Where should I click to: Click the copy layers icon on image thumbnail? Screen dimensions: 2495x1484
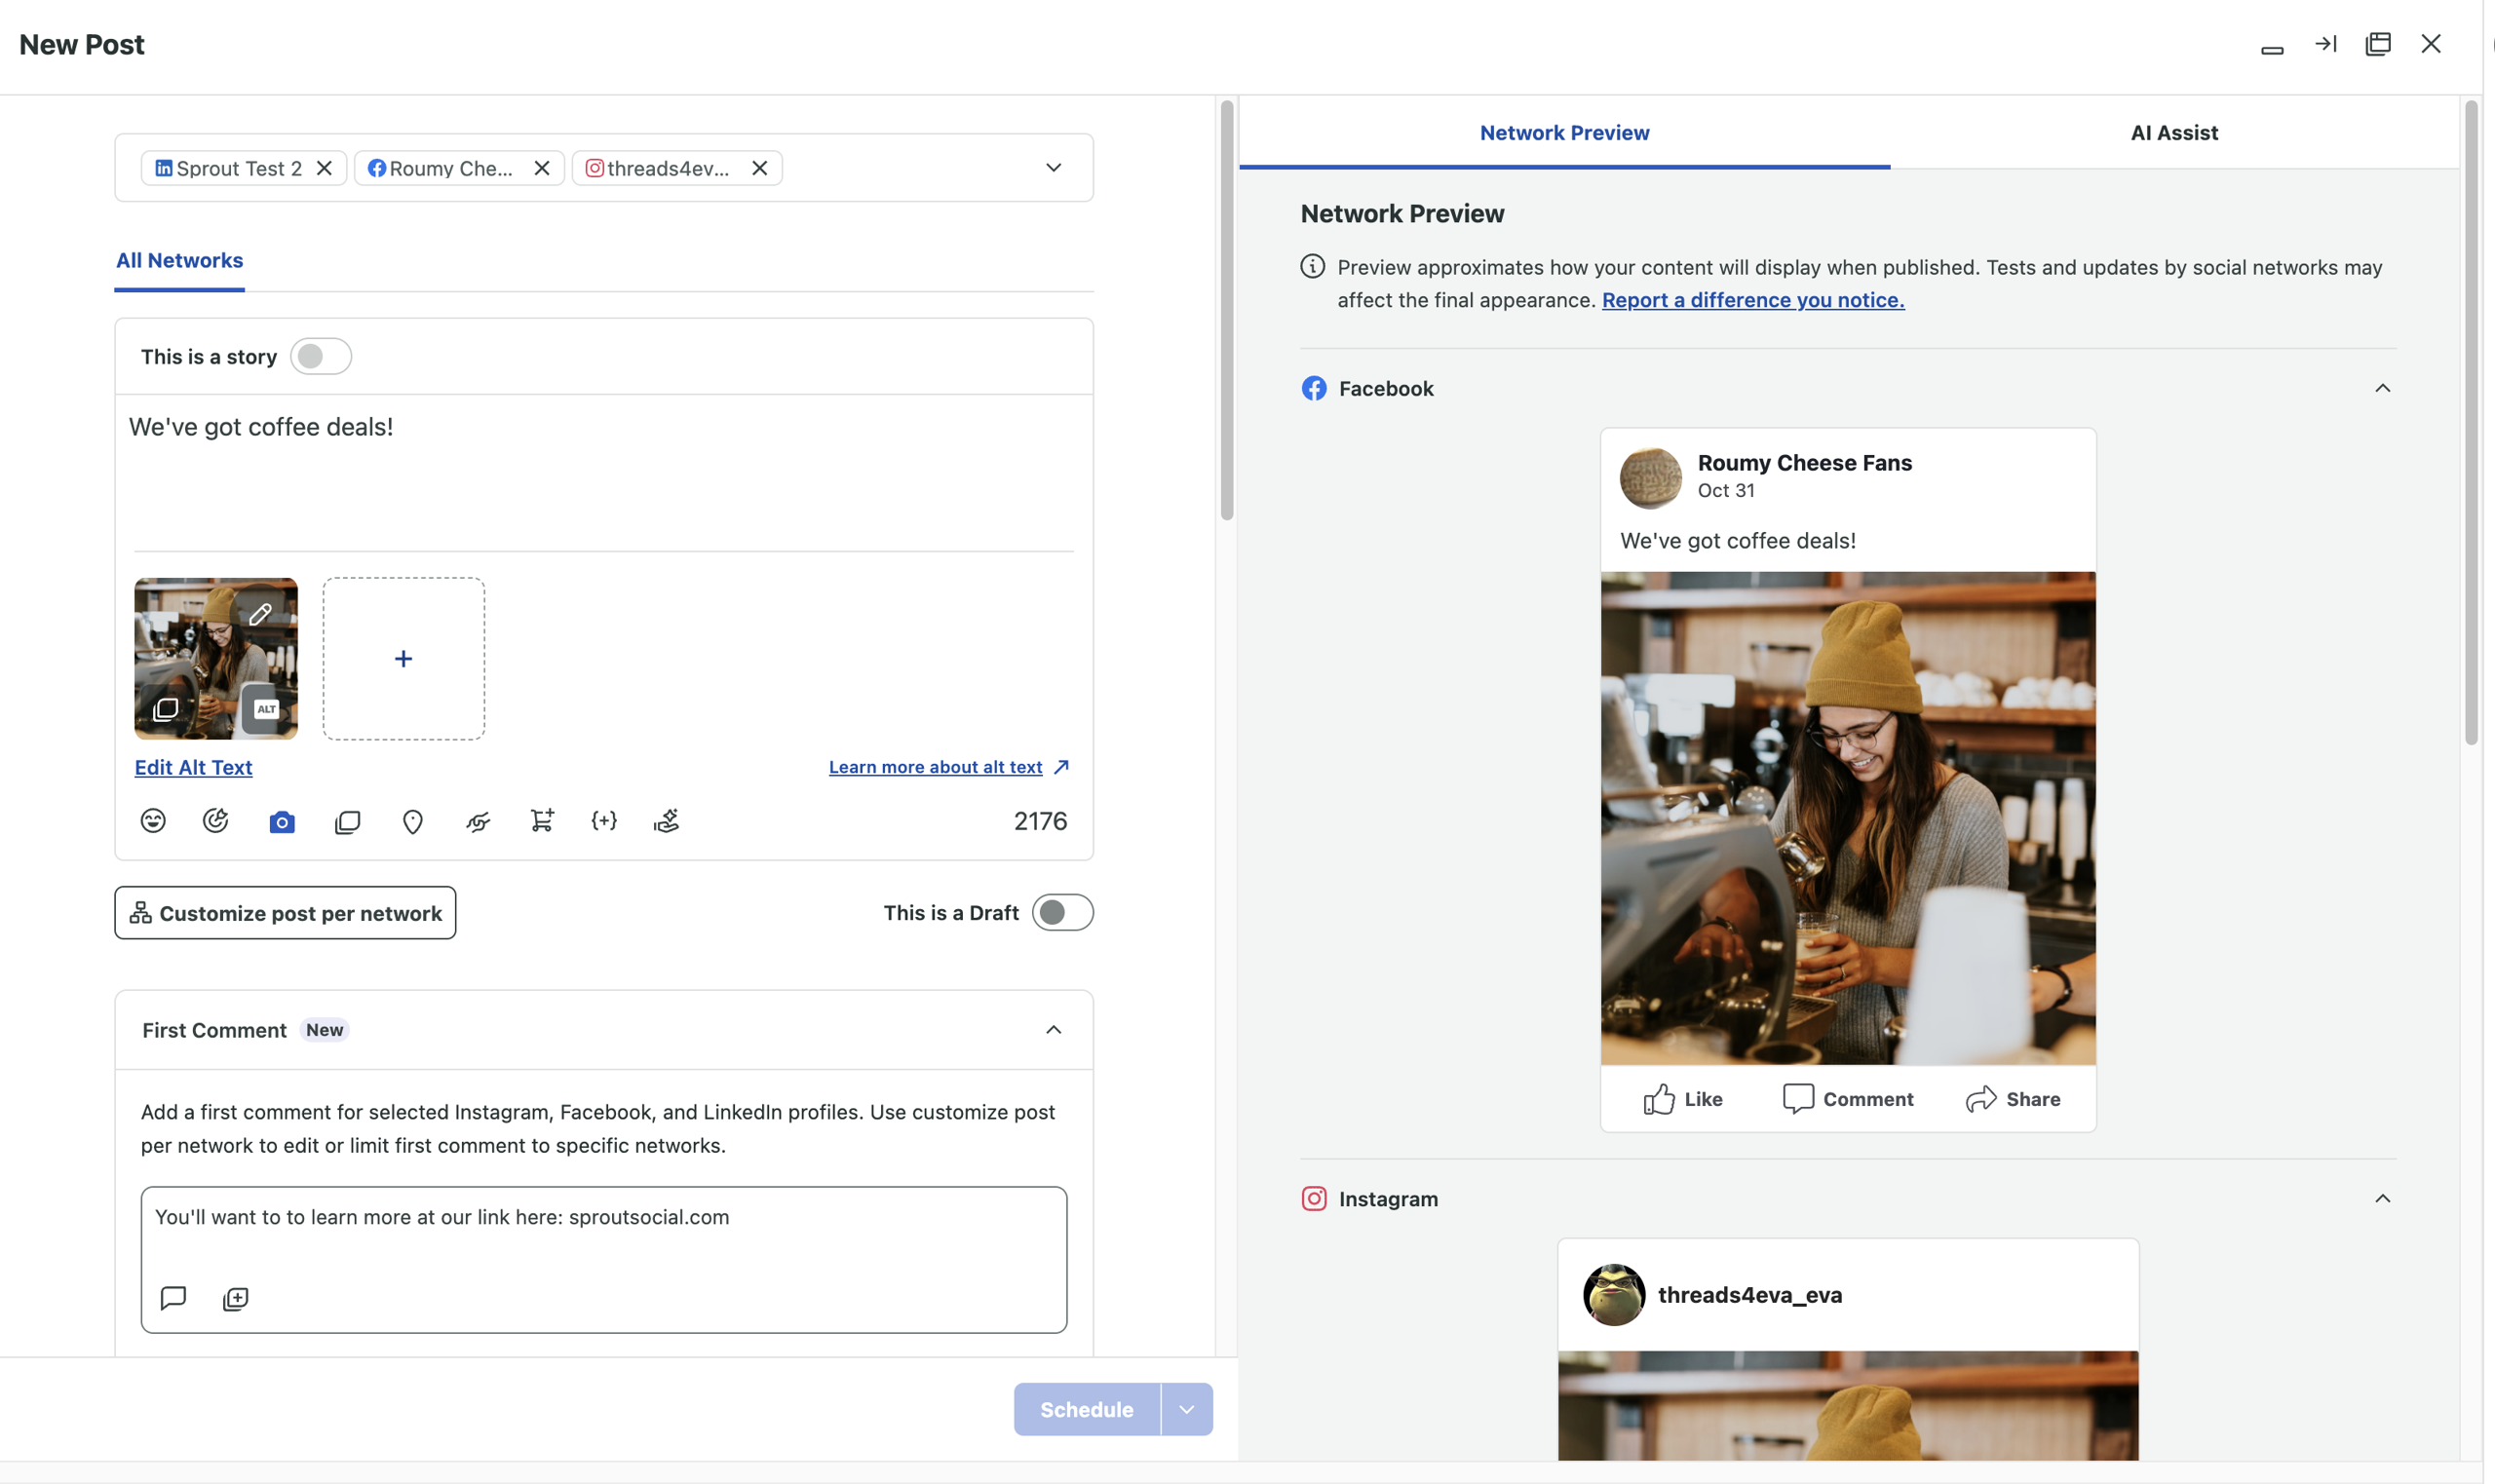(166, 709)
